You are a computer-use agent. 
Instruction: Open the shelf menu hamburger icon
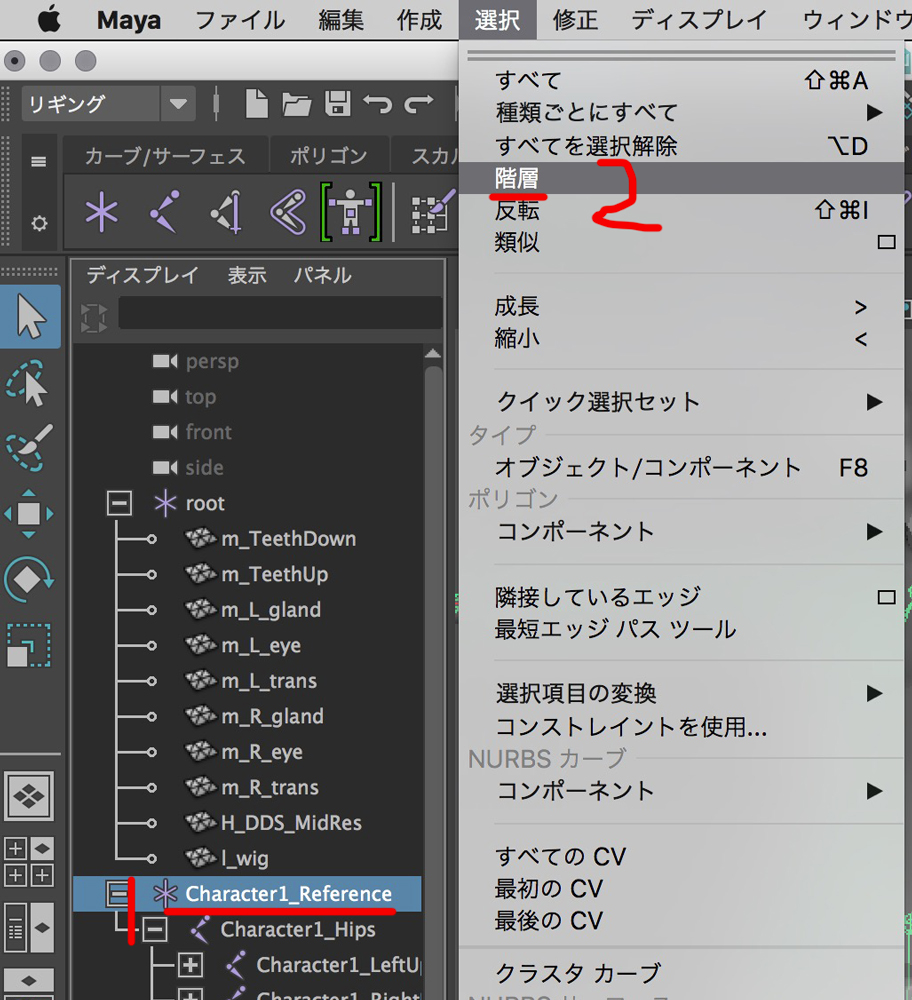tap(38, 161)
